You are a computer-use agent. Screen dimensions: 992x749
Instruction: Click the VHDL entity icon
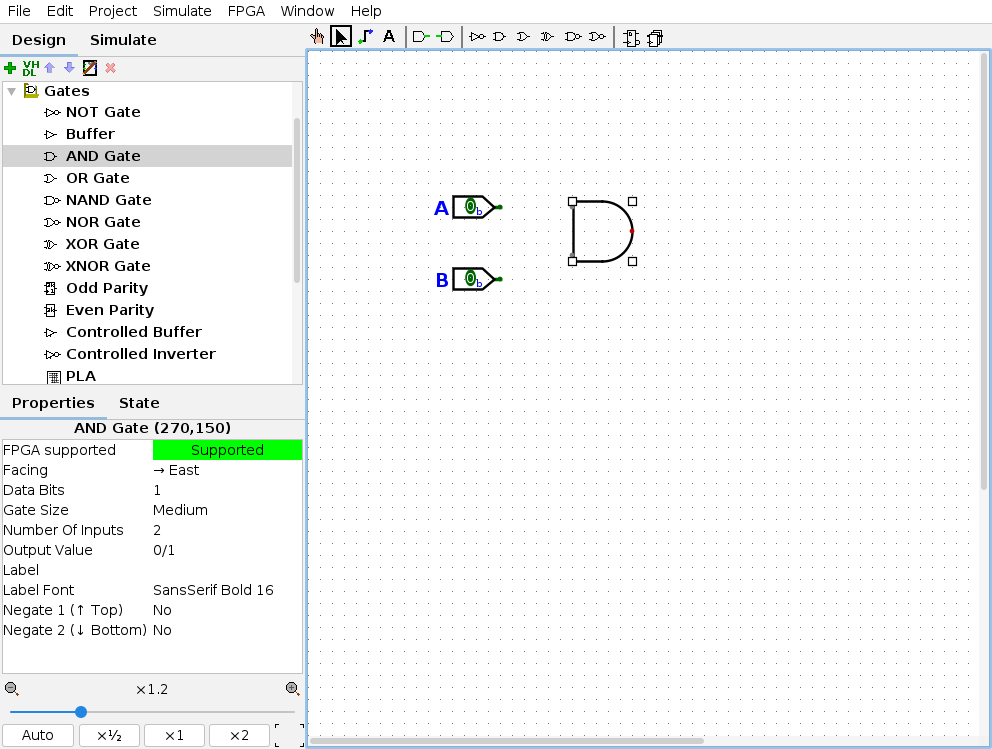click(30, 68)
